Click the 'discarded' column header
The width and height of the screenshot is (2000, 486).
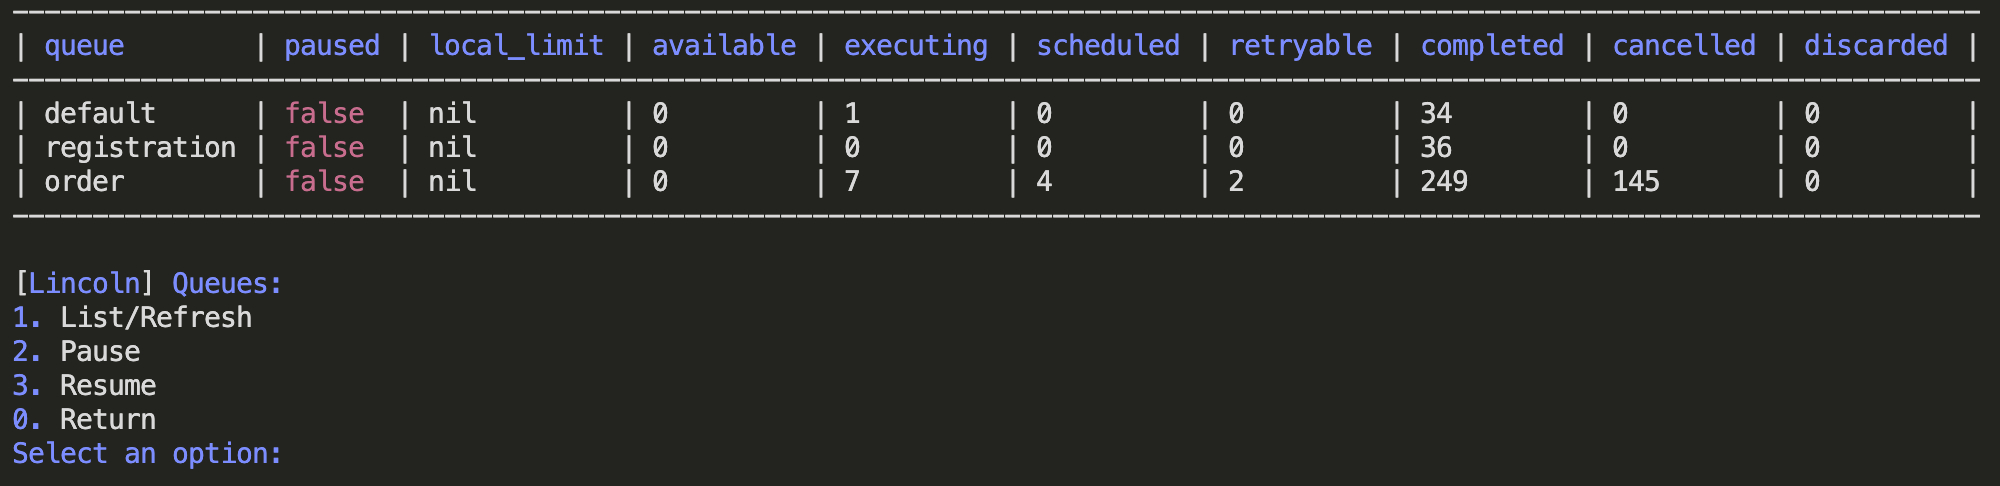coord(1876,46)
